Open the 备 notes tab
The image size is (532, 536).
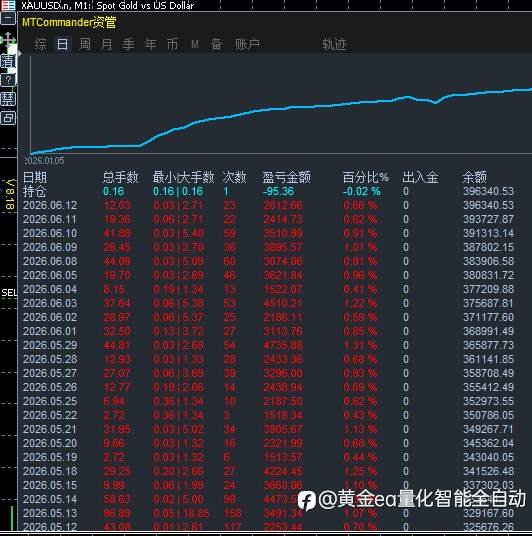coord(216,44)
